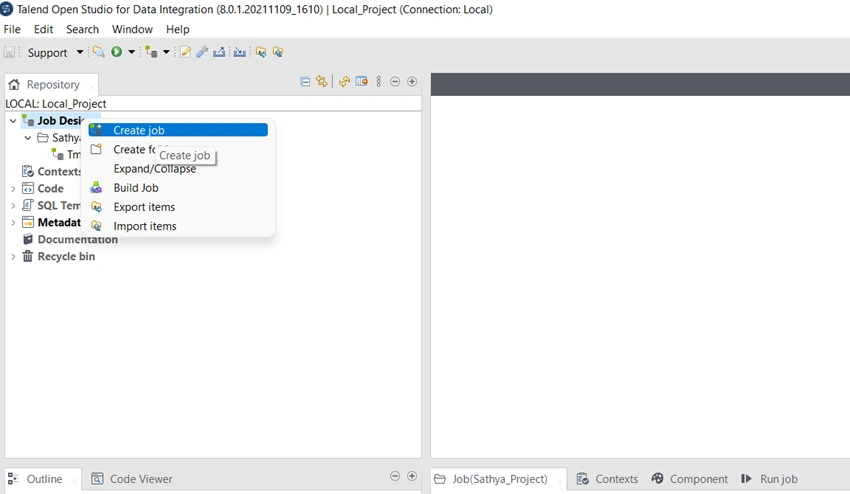Screen dimensions: 850x494
Task: Switch to the bottom Contexts tab
Action: click(608, 479)
